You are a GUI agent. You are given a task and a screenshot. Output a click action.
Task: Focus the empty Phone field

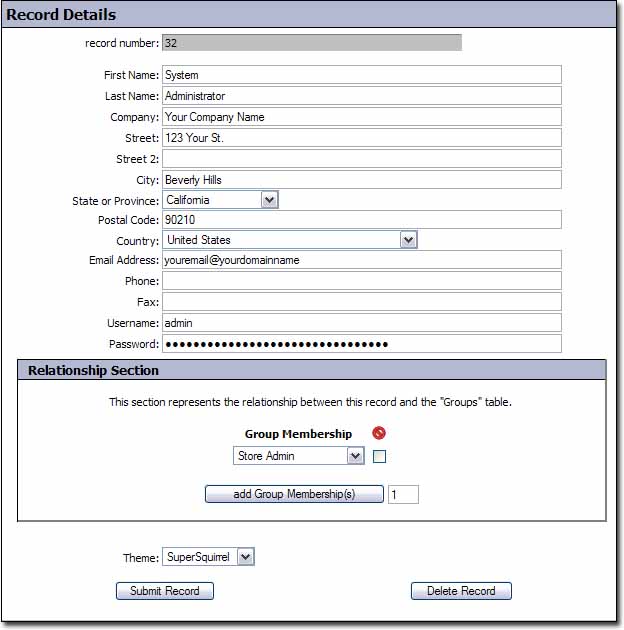click(x=361, y=281)
